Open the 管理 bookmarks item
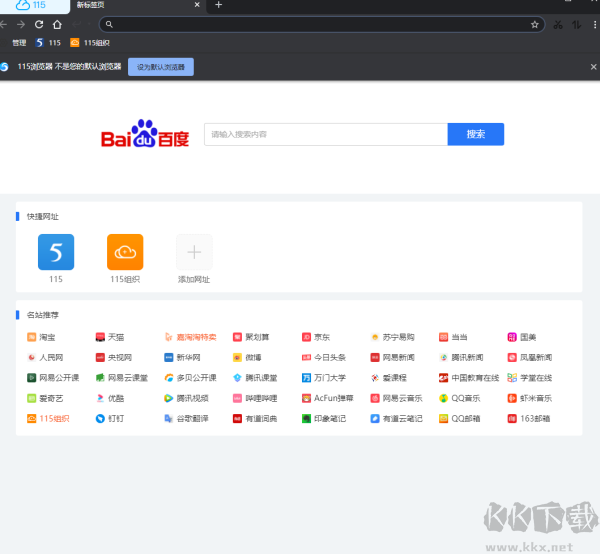Image resolution: width=600 pixels, height=554 pixels. [19, 43]
